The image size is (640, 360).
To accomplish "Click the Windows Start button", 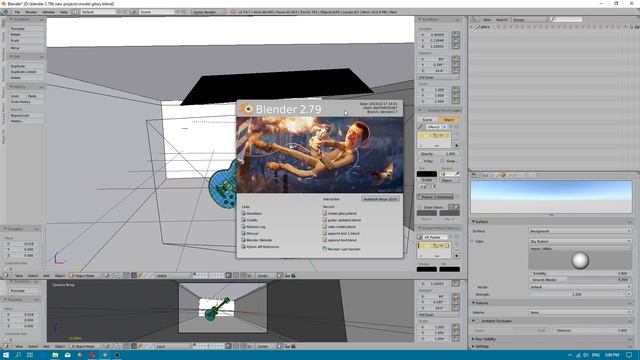I will coord(6,355).
